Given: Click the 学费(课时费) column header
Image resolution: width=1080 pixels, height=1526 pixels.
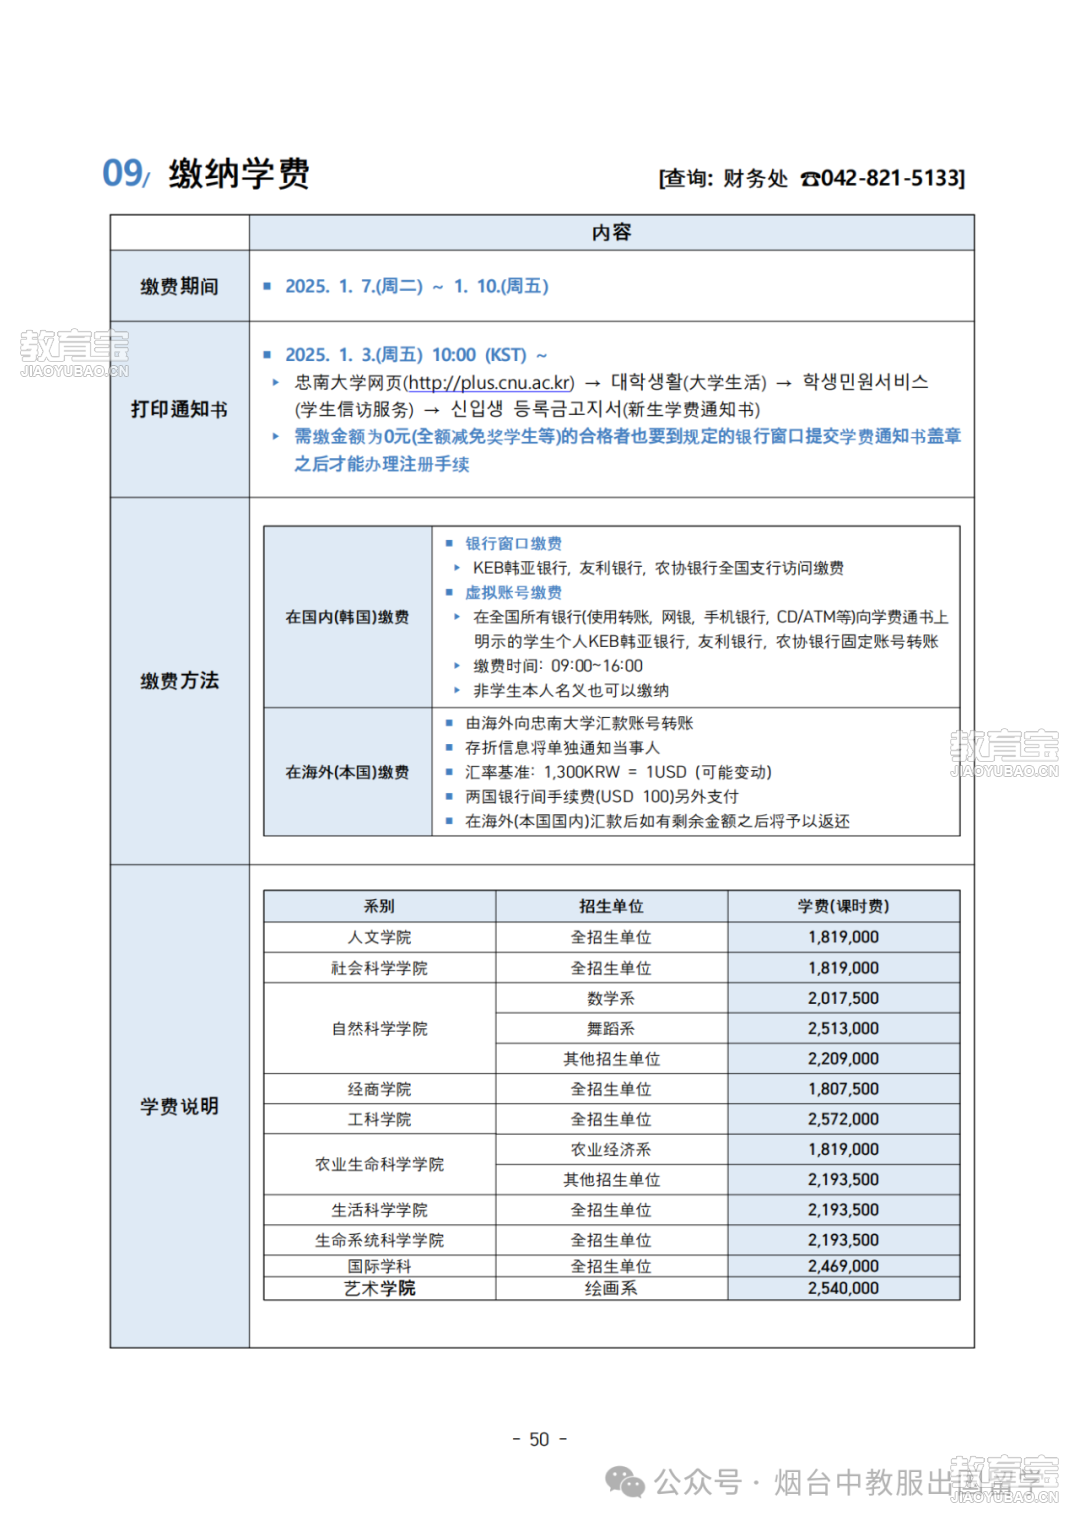Looking at the screenshot, I should (844, 906).
